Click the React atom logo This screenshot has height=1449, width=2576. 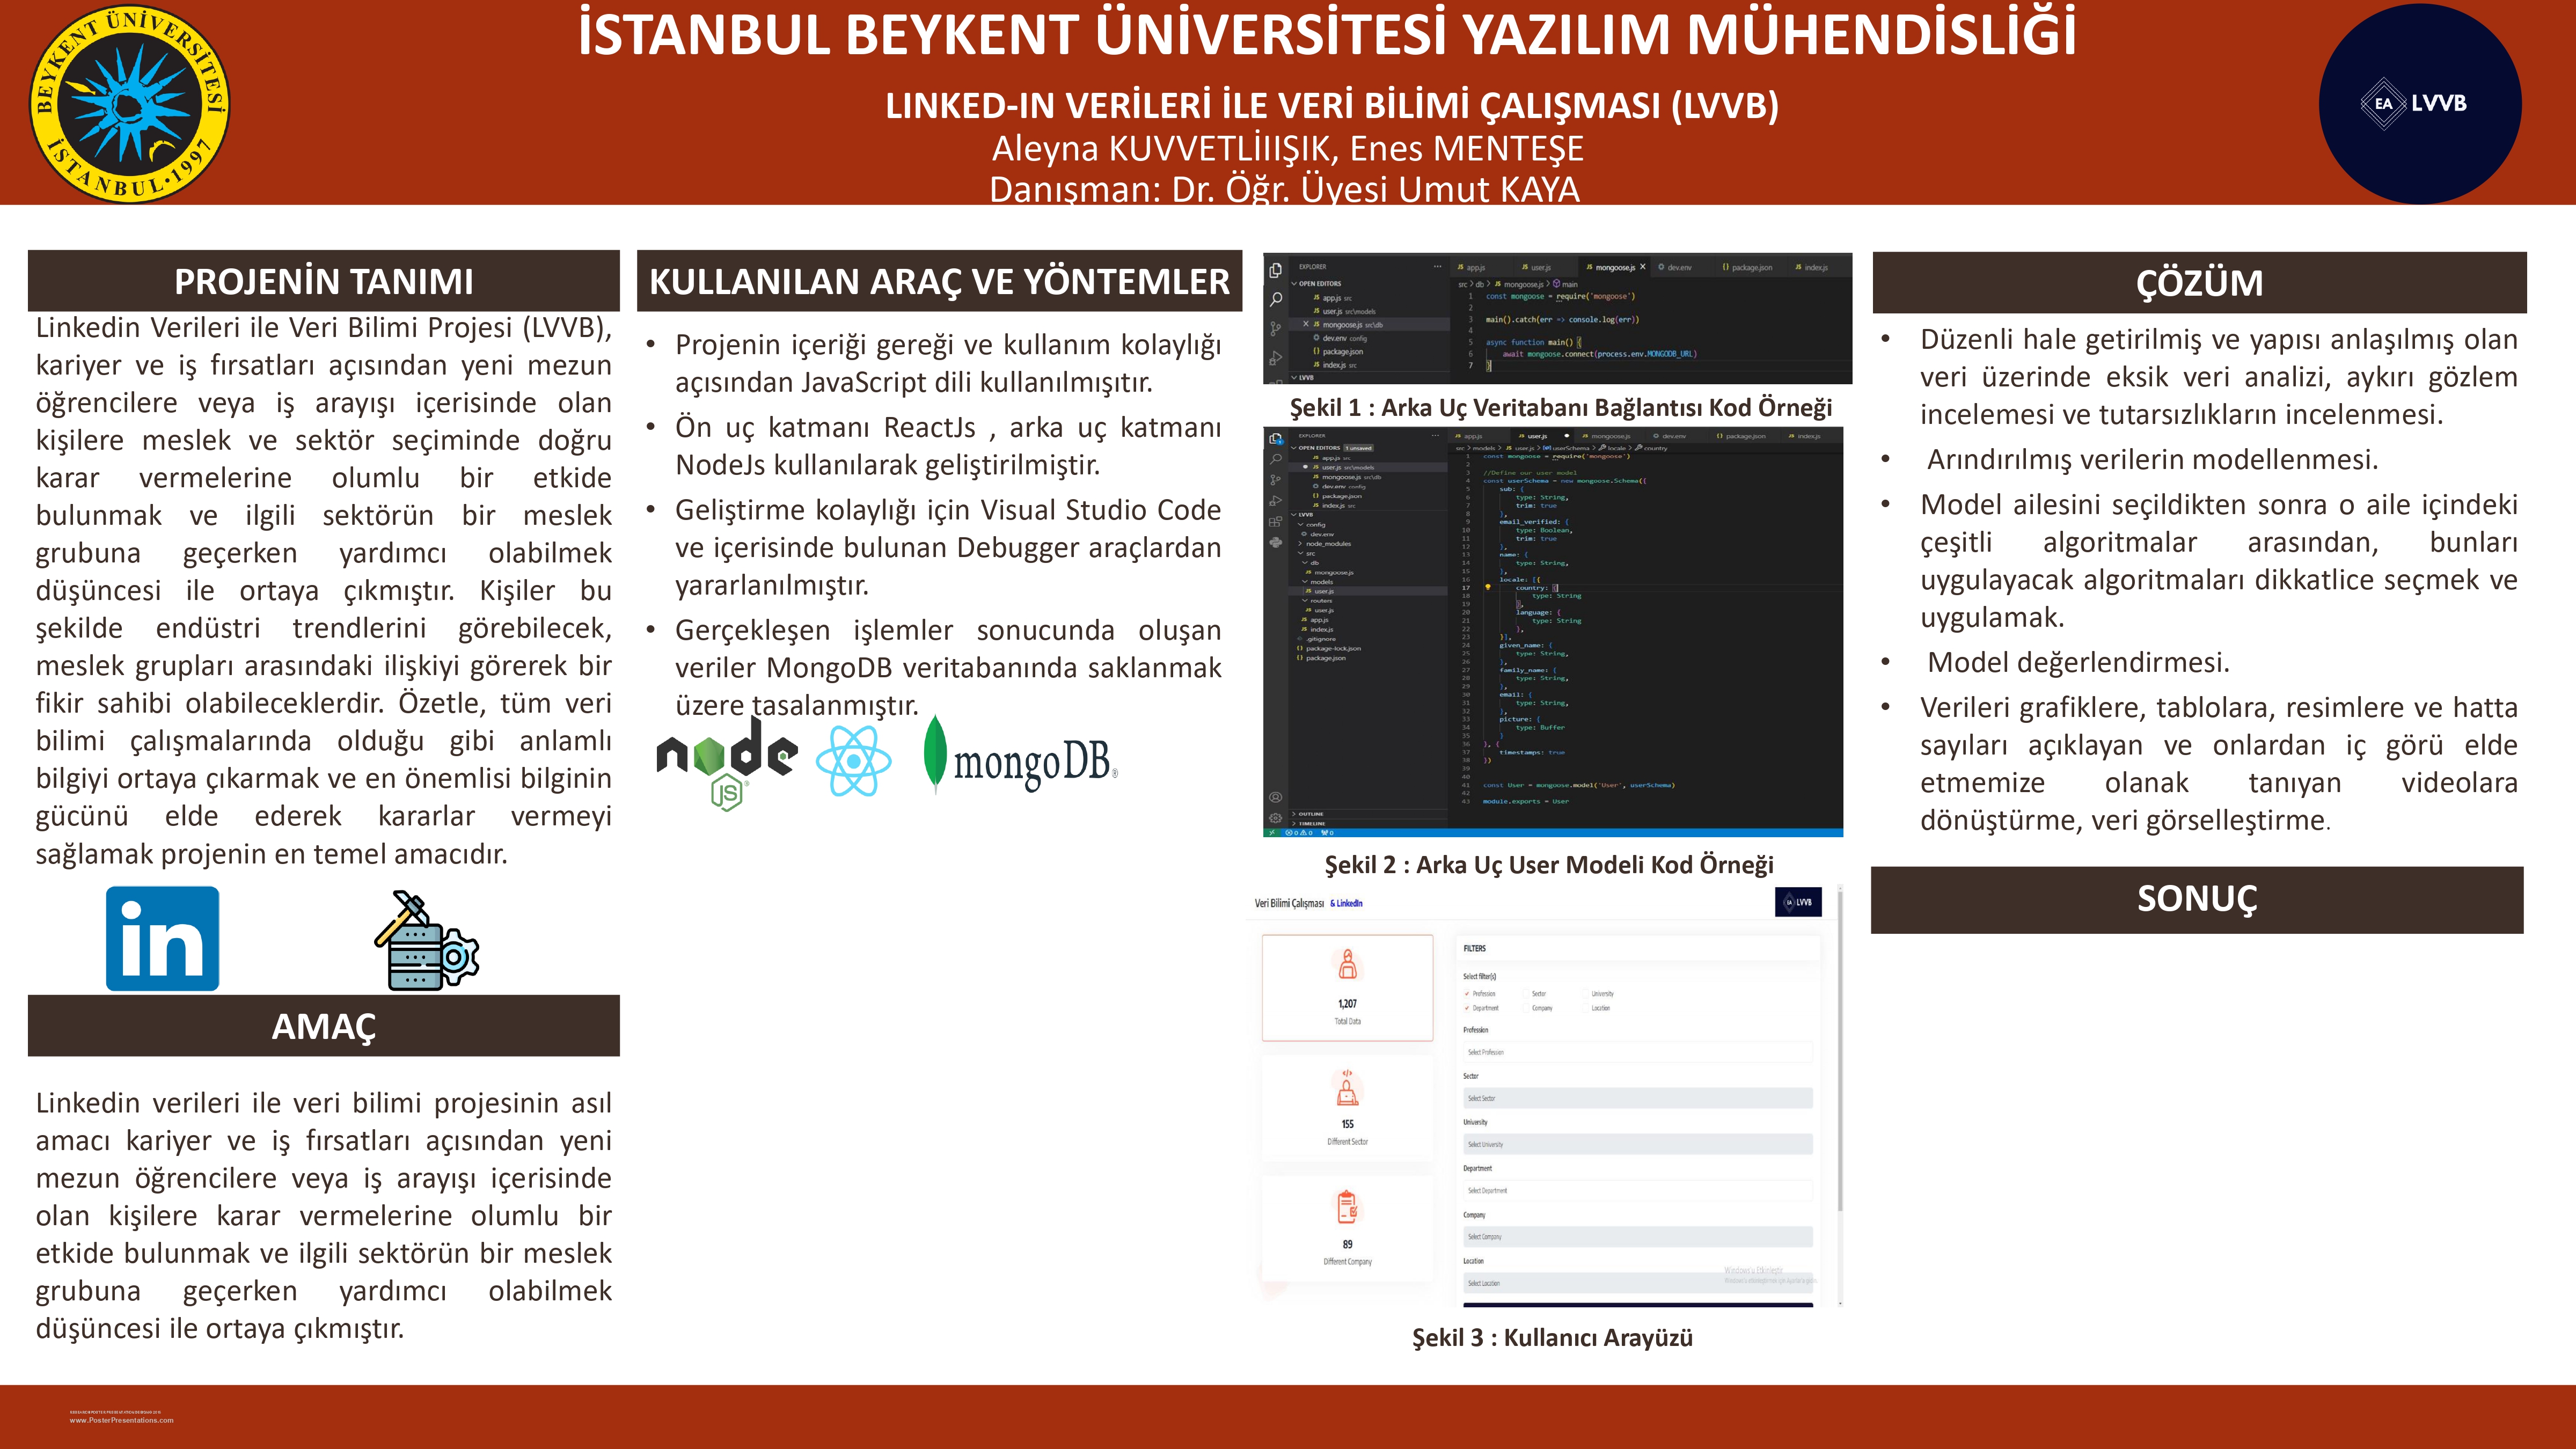point(853,761)
